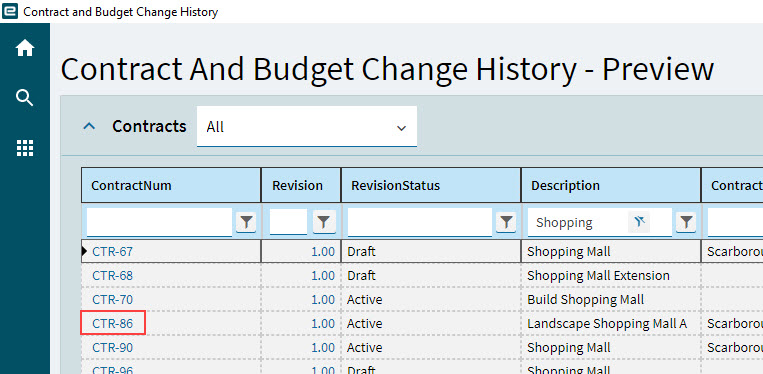This screenshot has height=374, width=763.
Task: Open contract link CTR-68
Action: click(112, 275)
